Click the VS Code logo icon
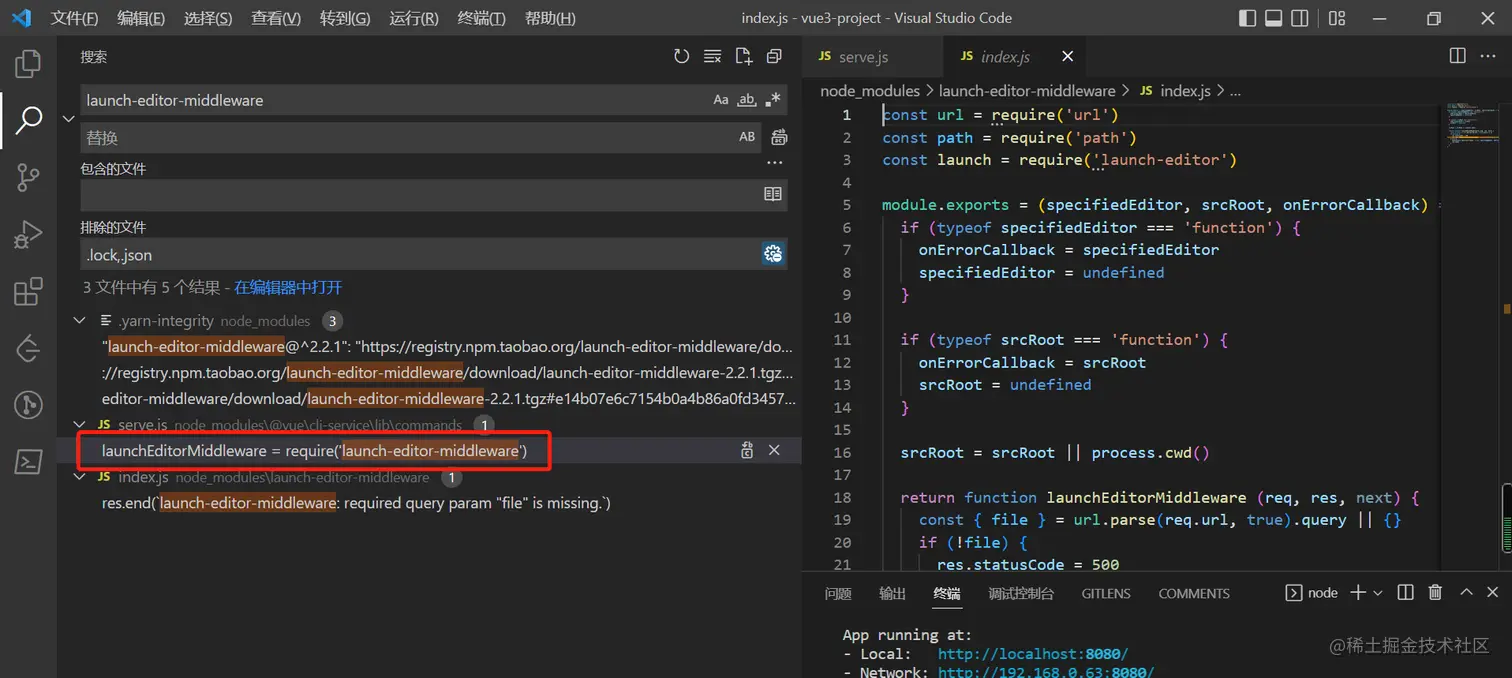 point(22,18)
